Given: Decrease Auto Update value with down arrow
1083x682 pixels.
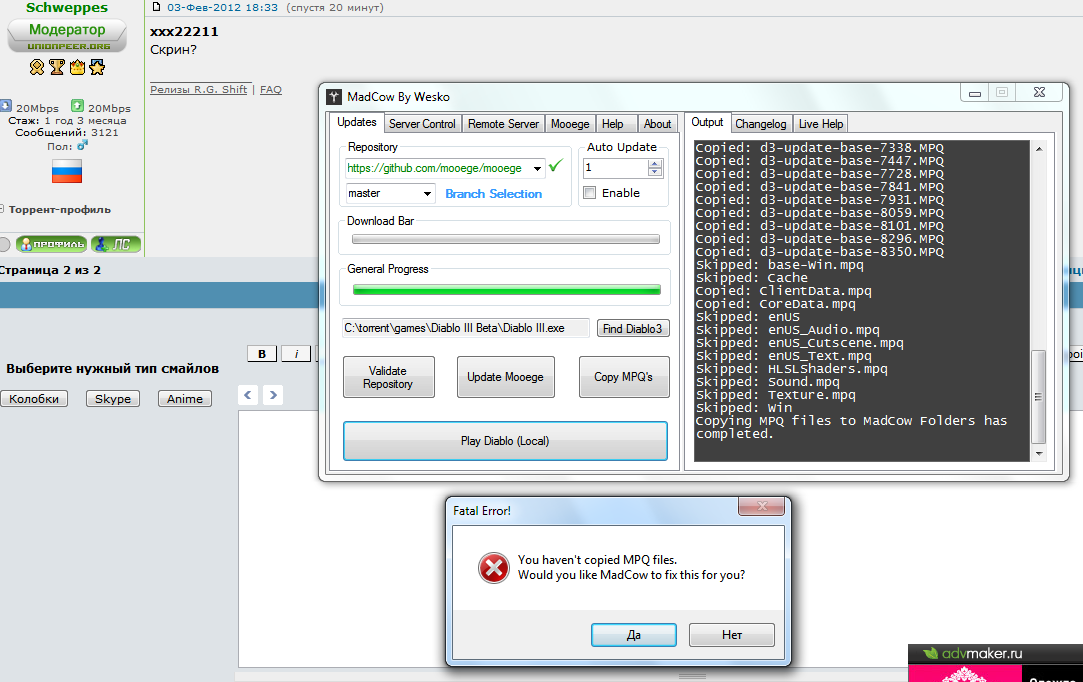Looking at the screenshot, I should (655, 172).
